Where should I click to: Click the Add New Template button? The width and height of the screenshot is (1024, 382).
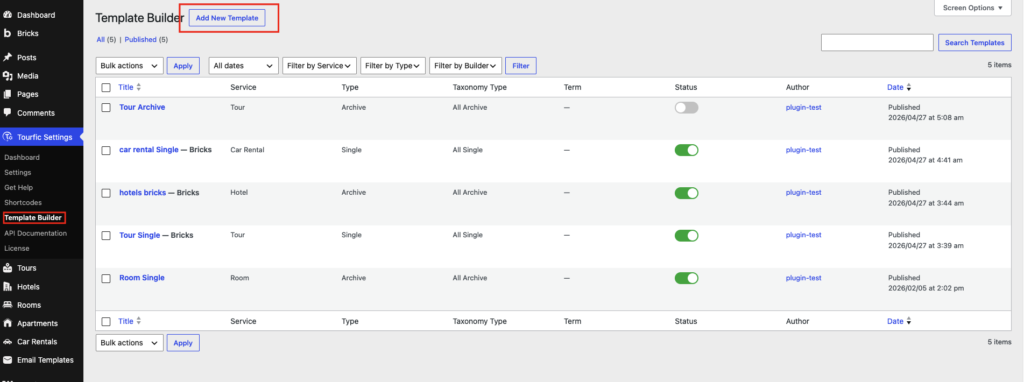point(227,18)
